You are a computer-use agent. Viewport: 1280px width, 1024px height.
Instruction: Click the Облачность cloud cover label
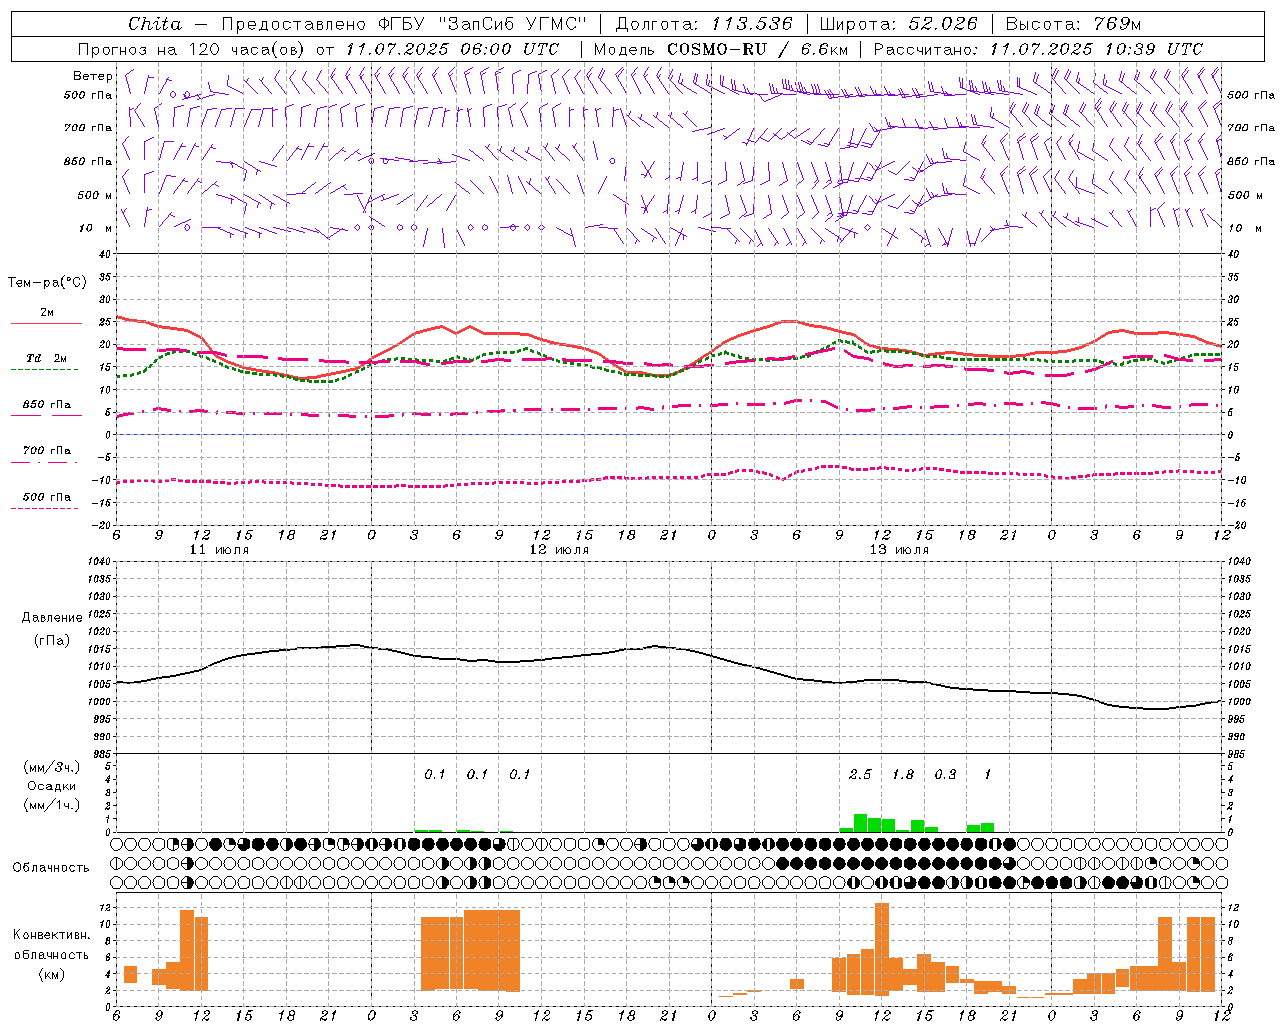51,868
